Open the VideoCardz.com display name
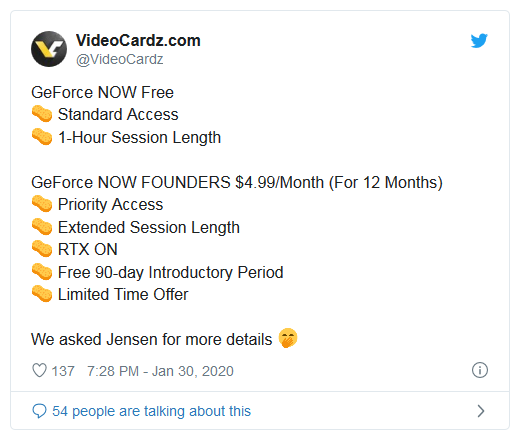The width and height of the screenshot is (519, 441). 138,40
